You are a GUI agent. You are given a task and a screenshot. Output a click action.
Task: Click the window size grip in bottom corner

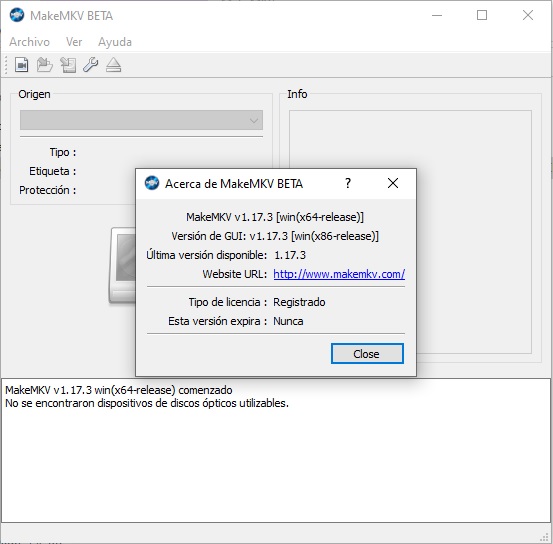click(545, 537)
